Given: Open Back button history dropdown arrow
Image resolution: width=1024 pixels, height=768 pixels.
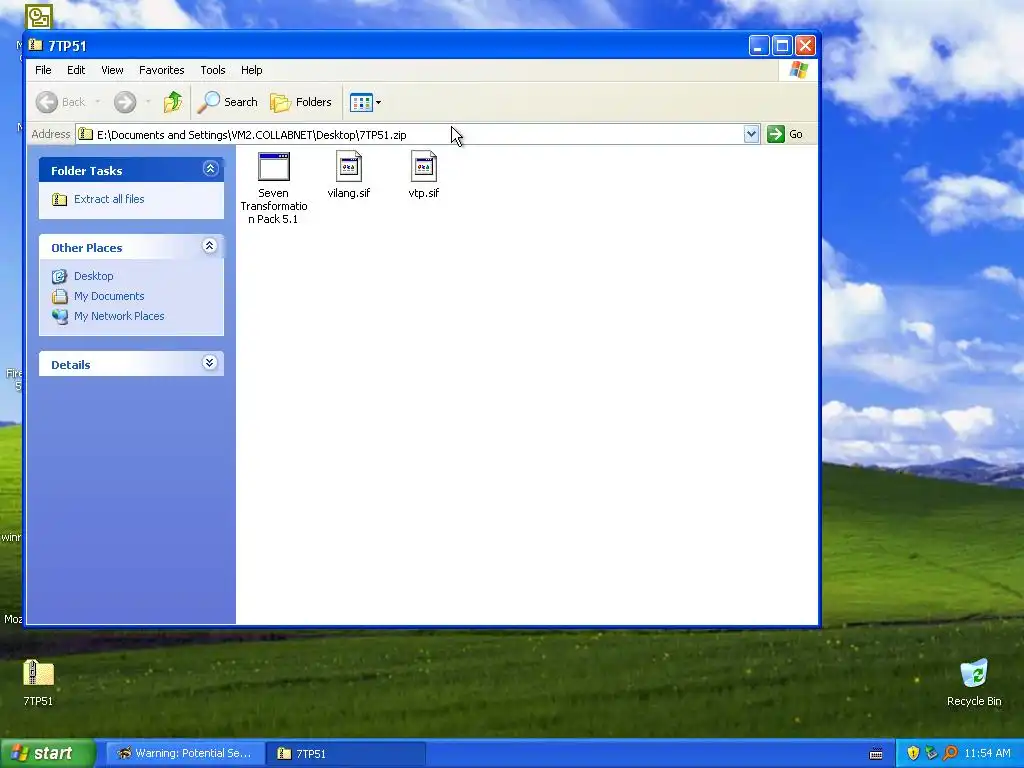Looking at the screenshot, I should tap(97, 102).
